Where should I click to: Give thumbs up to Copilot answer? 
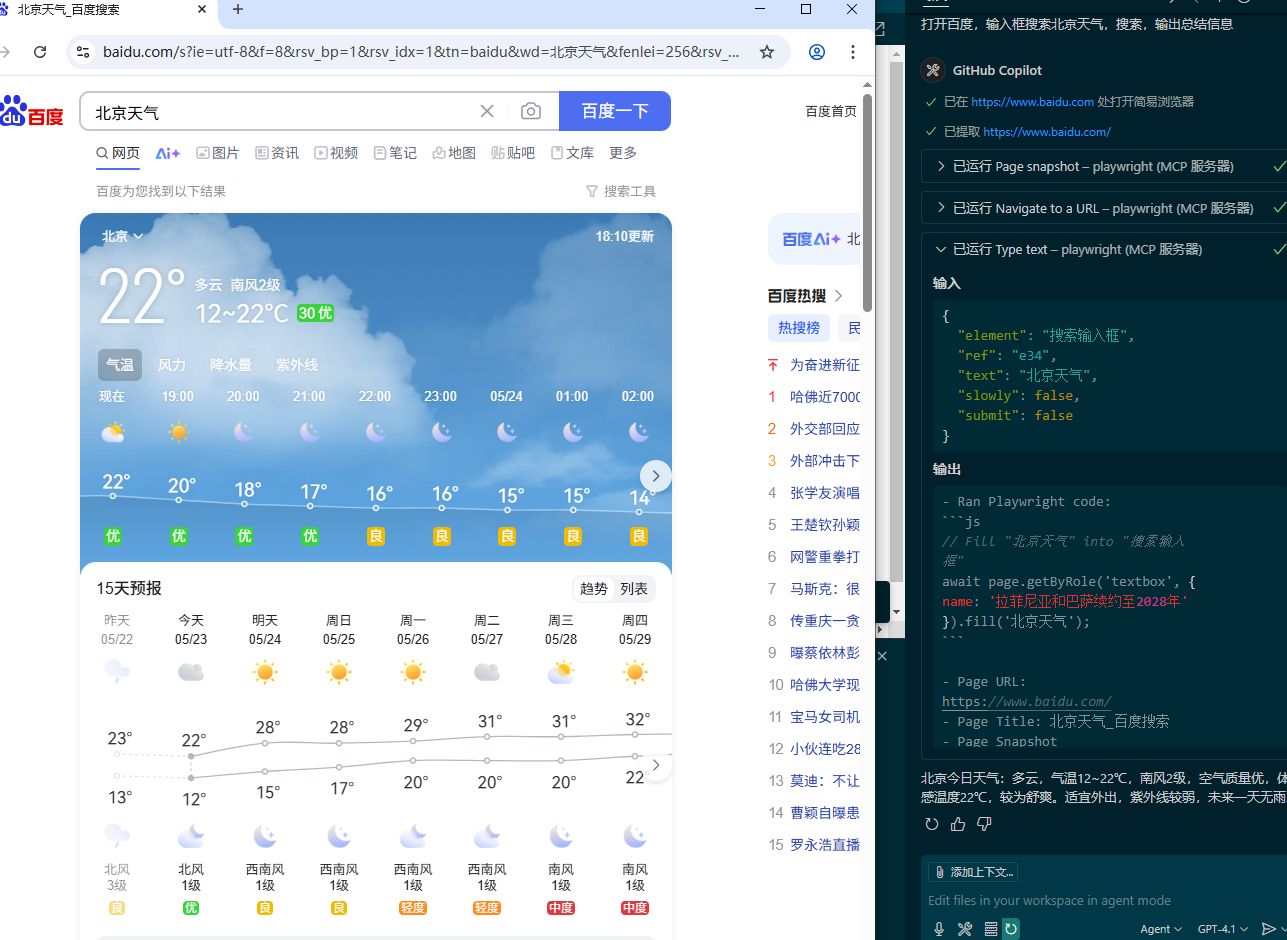(958, 824)
